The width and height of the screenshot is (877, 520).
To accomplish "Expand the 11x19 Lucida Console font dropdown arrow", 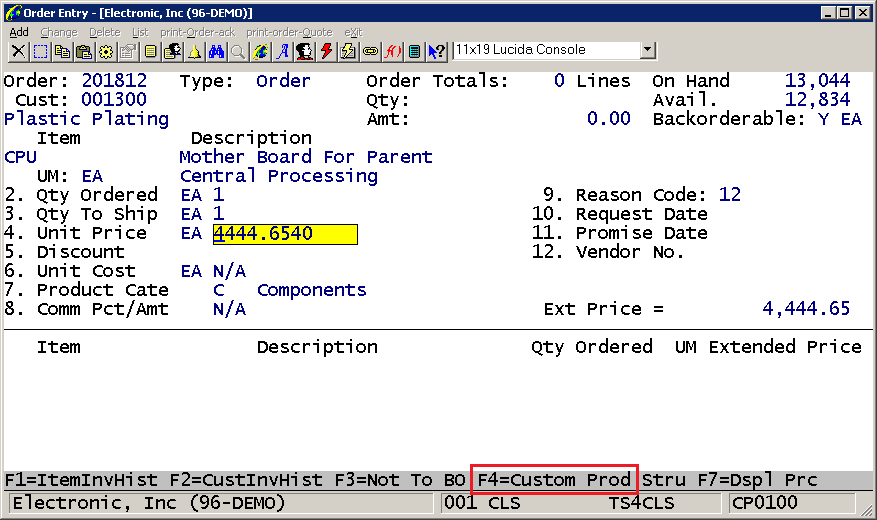I will tap(647, 50).
